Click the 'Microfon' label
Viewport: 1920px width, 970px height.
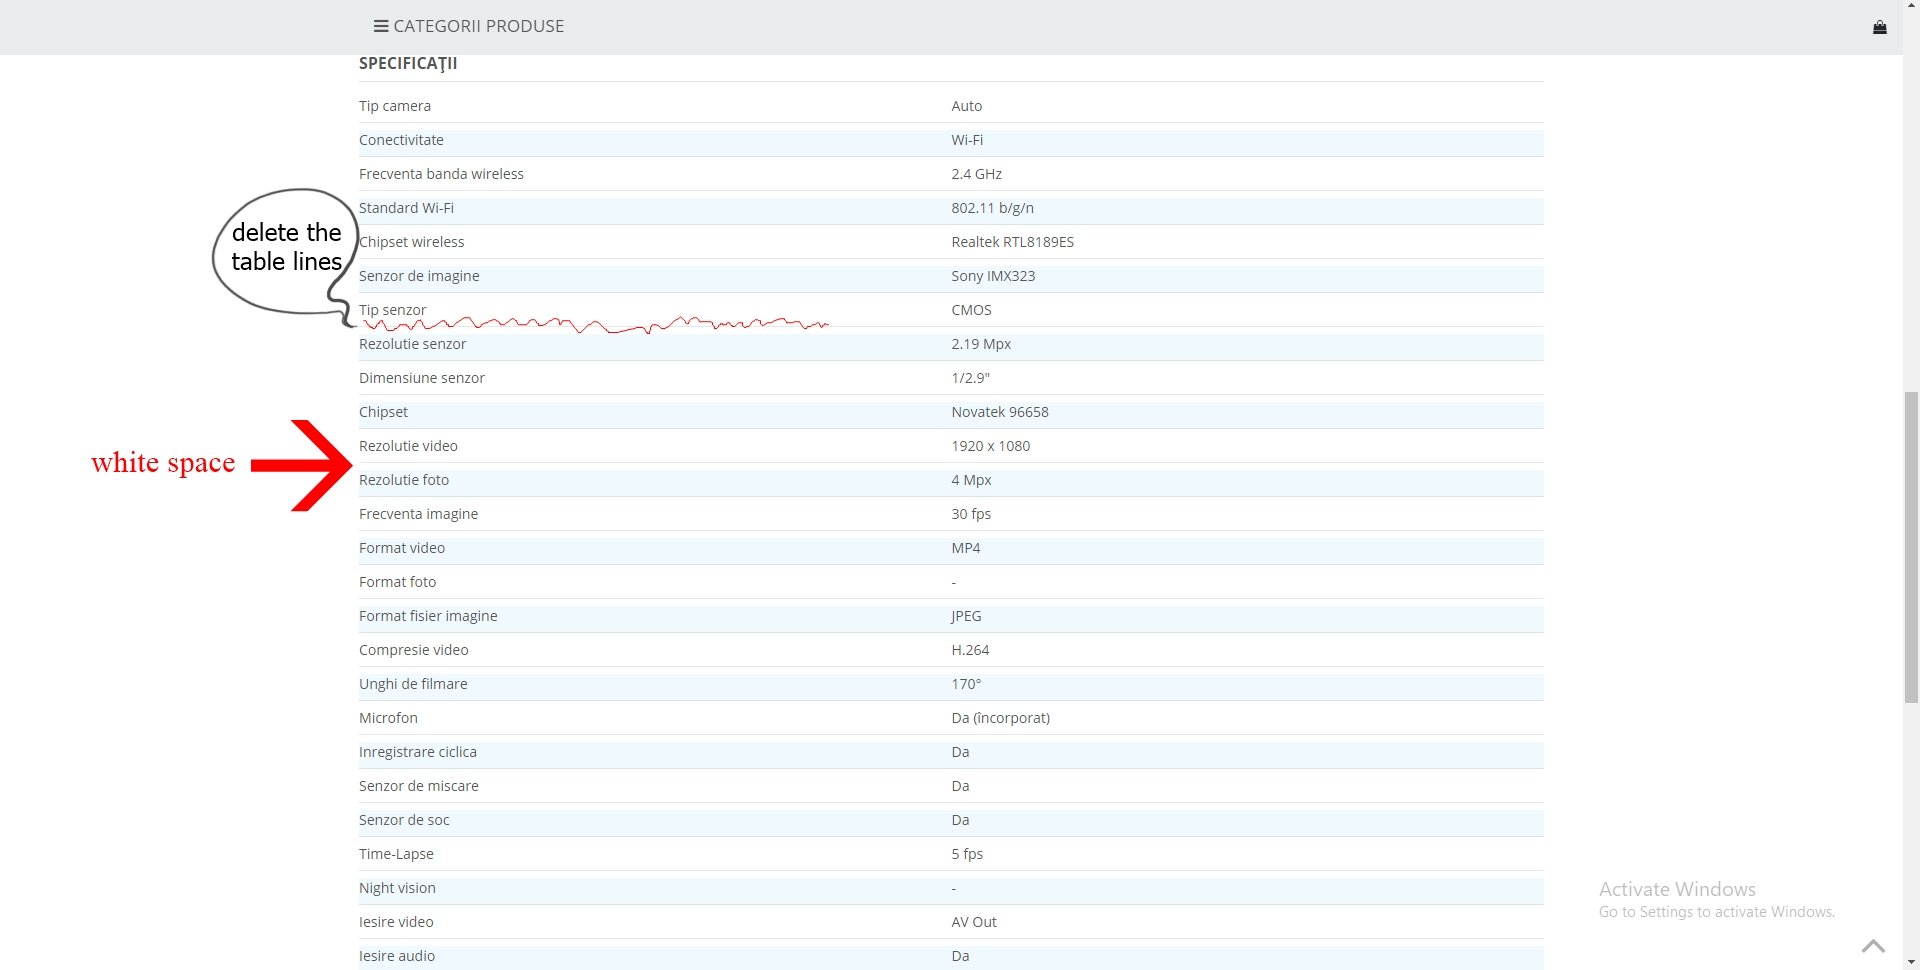pos(388,718)
